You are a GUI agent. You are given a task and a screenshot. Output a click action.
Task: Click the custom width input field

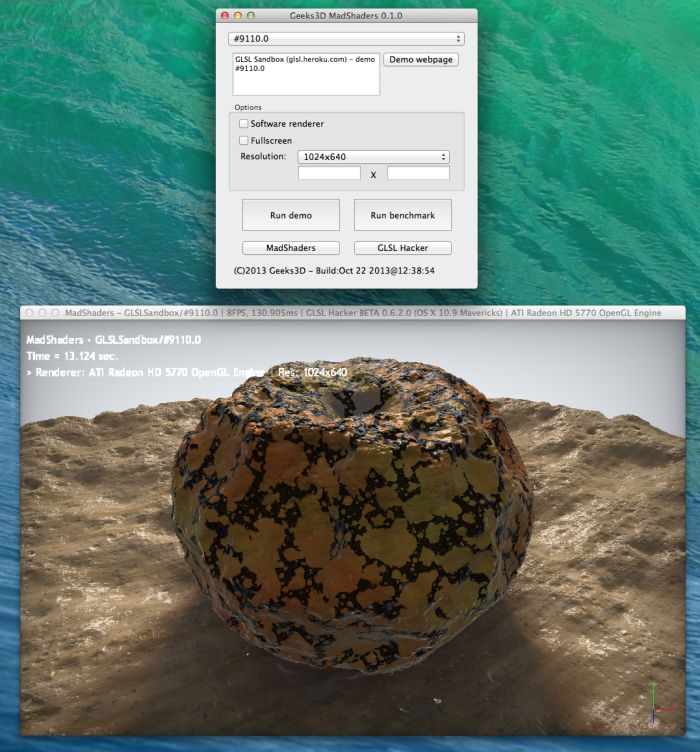tap(329, 173)
